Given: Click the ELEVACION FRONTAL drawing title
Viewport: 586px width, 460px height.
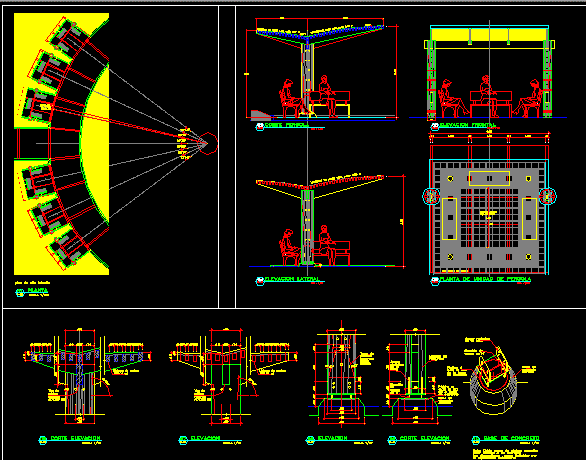Looking at the screenshot, I should (468, 126).
